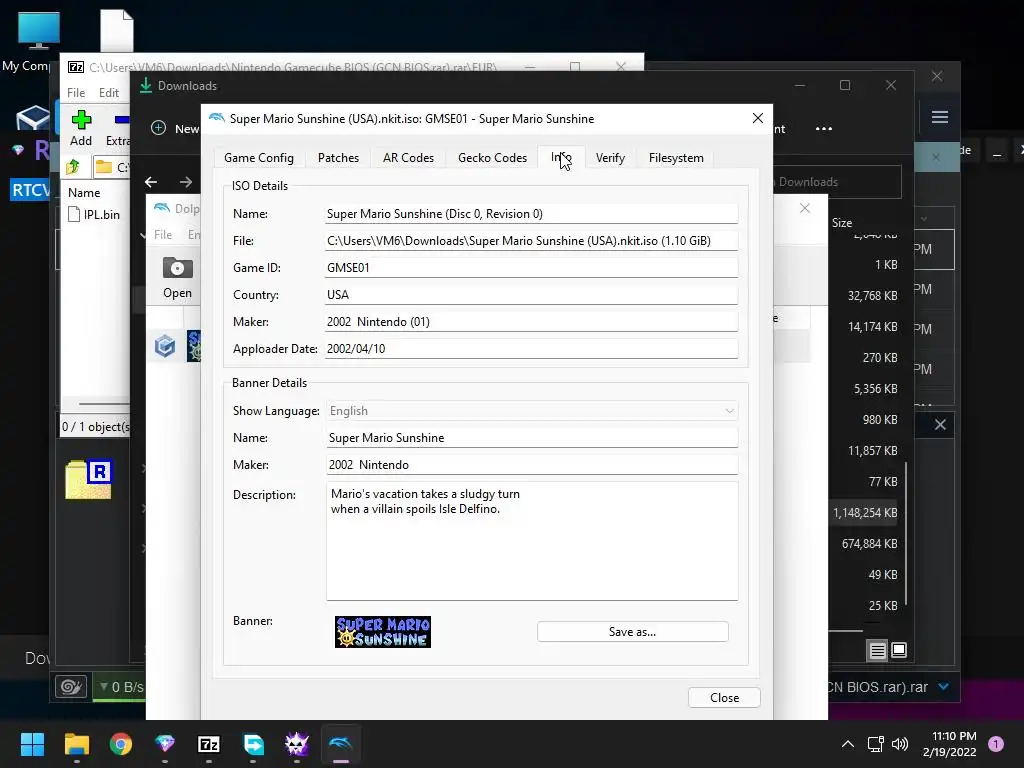Open the File menu in Dolphin window
Screen dimensions: 1024x768
pyautogui.click(x=163, y=234)
